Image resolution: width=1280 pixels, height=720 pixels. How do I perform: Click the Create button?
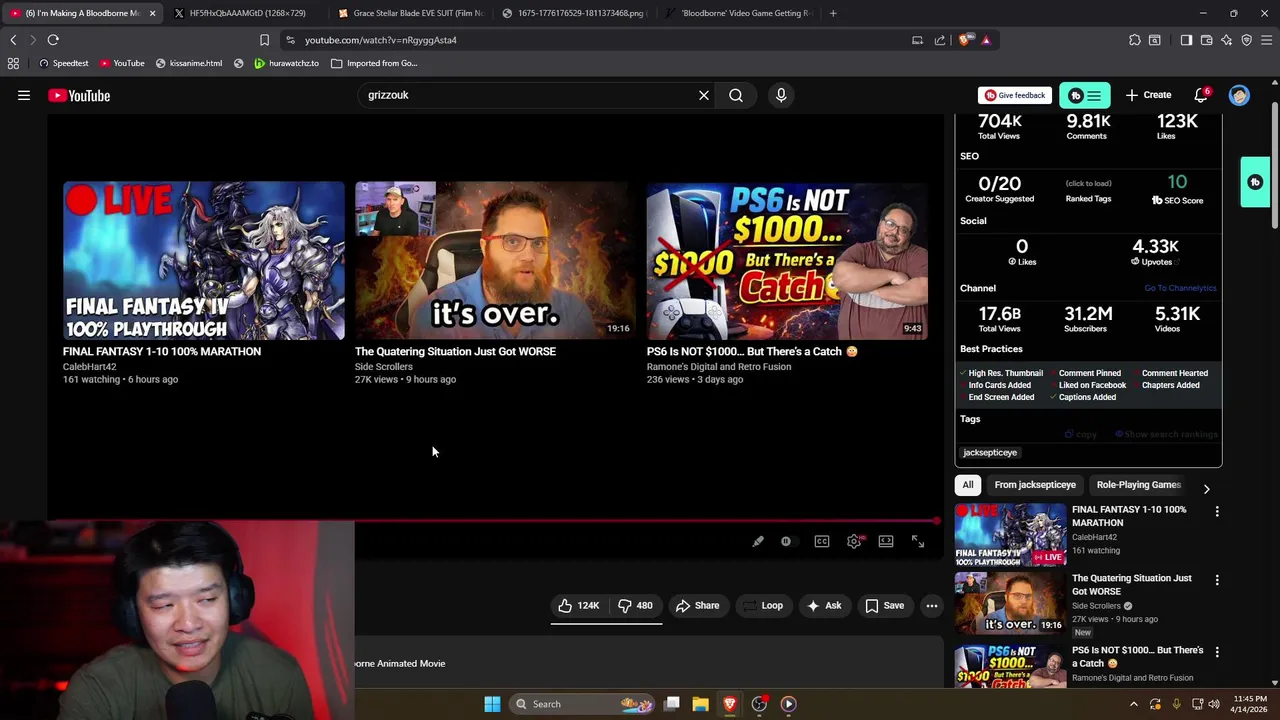(1148, 95)
